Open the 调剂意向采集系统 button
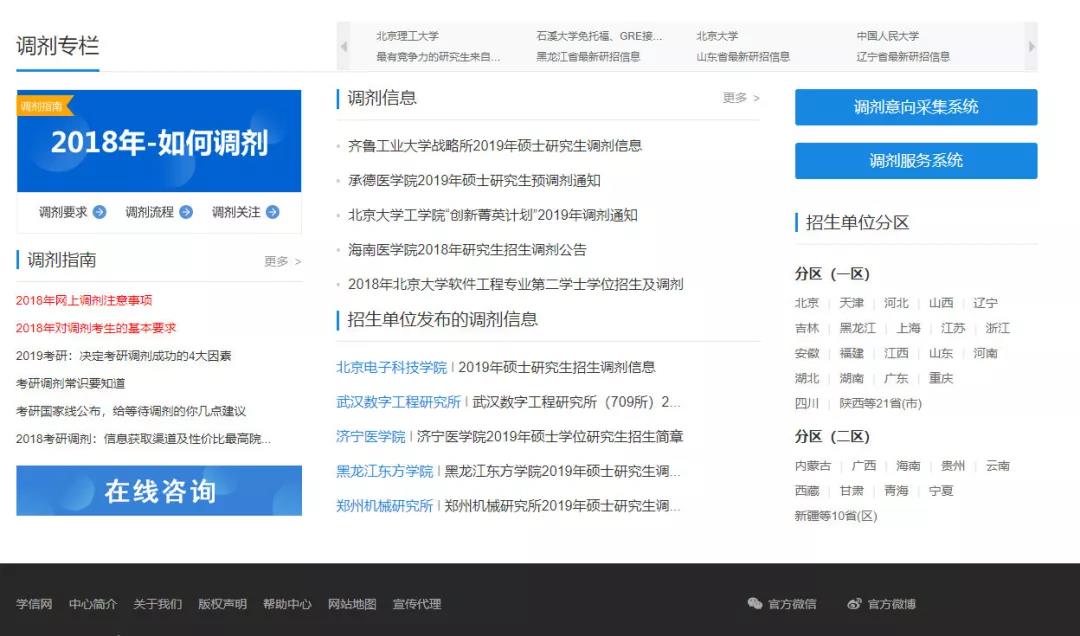This screenshot has height=636, width=1080. tap(915, 107)
